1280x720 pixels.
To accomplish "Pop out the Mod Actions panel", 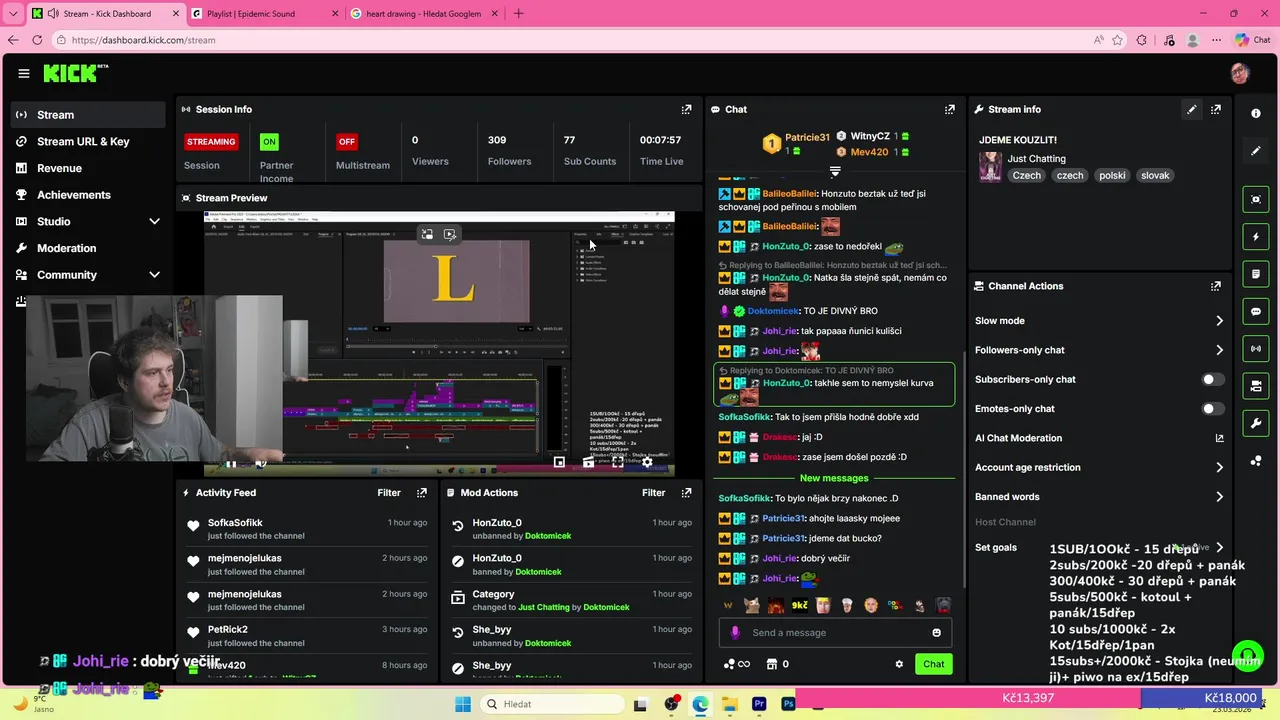I will (686, 492).
